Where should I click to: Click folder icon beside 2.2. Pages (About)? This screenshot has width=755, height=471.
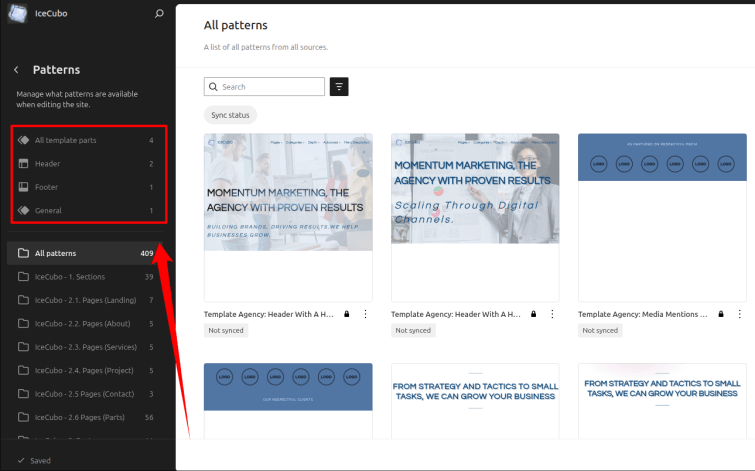pyautogui.click(x=23, y=324)
